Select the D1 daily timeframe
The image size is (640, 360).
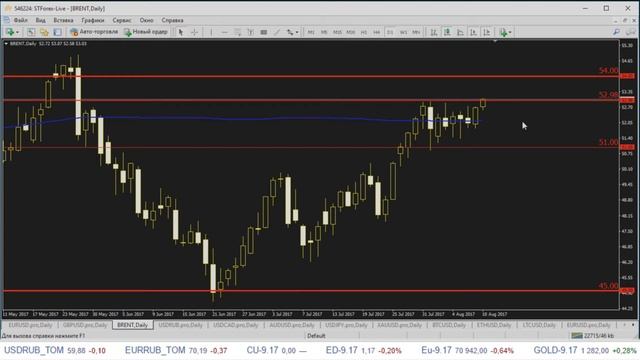click(x=390, y=32)
